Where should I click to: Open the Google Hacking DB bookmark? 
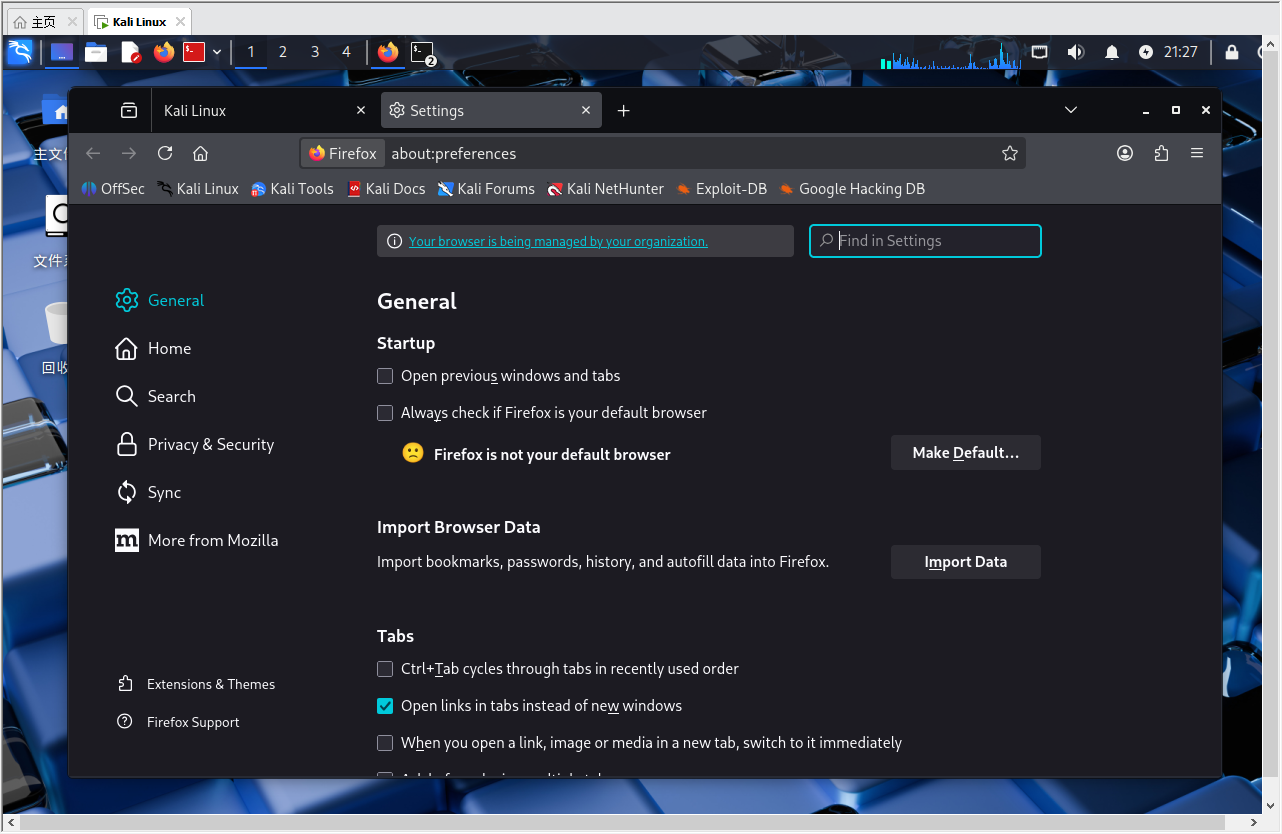click(x=852, y=188)
